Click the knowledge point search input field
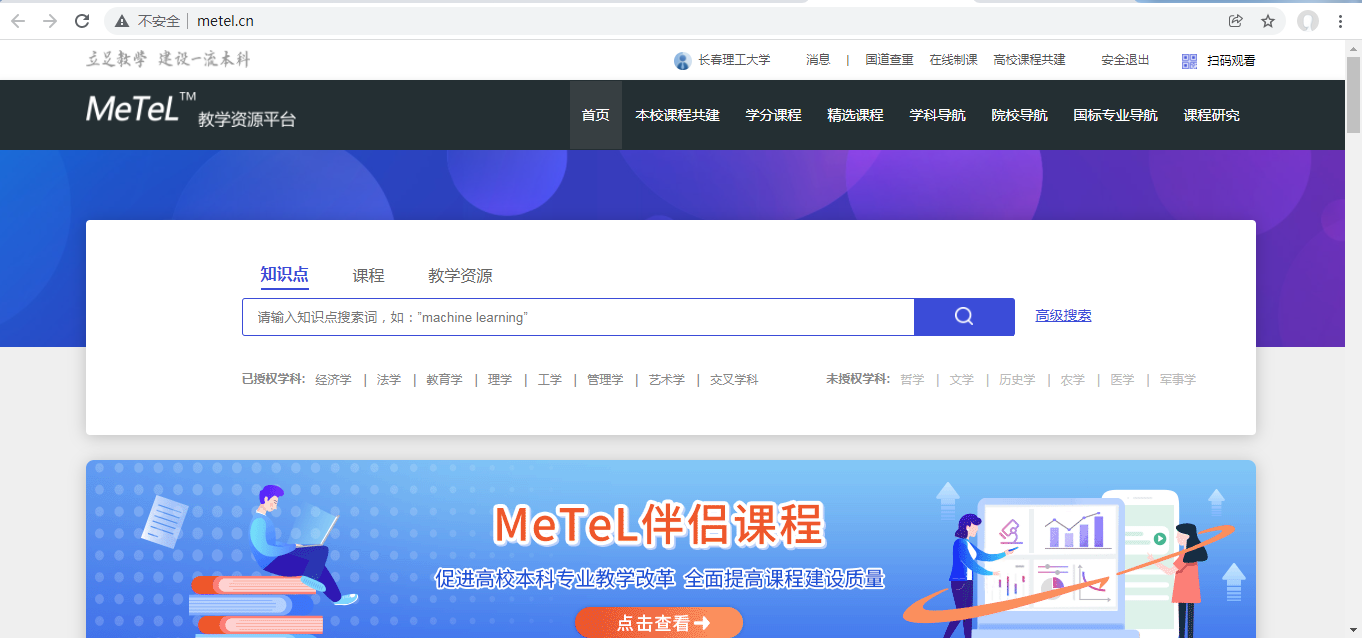 click(x=578, y=317)
